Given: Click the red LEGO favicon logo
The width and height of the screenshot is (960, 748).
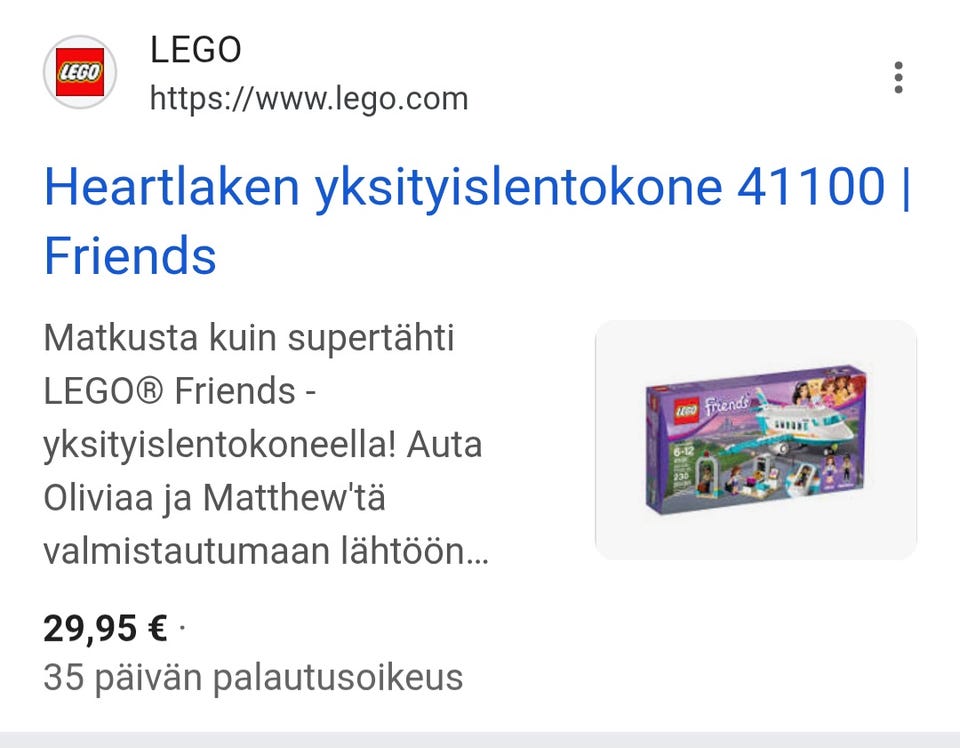Looking at the screenshot, I should [x=80, y=72].
